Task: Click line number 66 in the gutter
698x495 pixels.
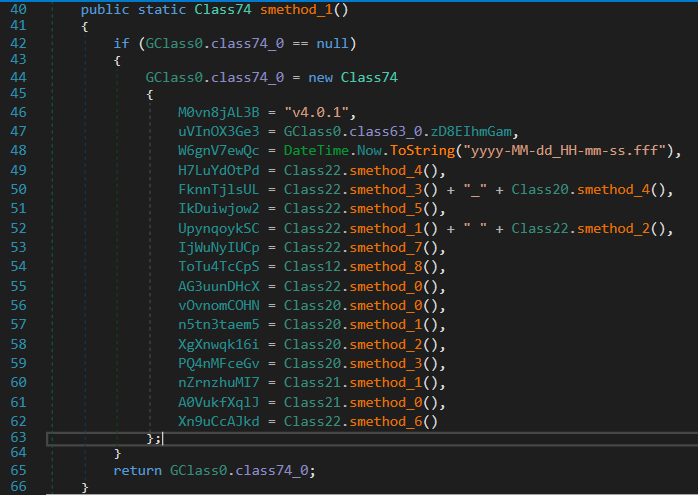Action: 18,487
